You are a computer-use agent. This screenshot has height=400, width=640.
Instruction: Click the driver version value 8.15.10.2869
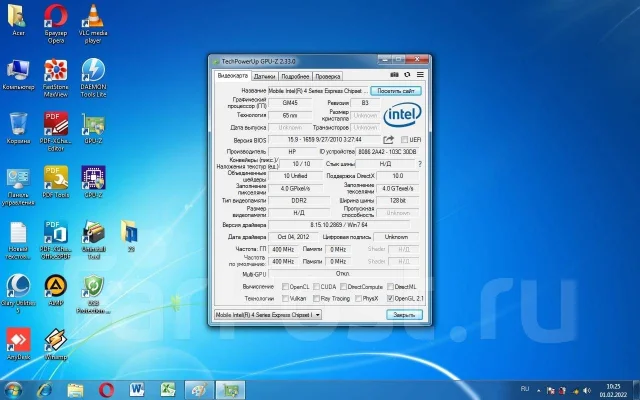(339, 224)
